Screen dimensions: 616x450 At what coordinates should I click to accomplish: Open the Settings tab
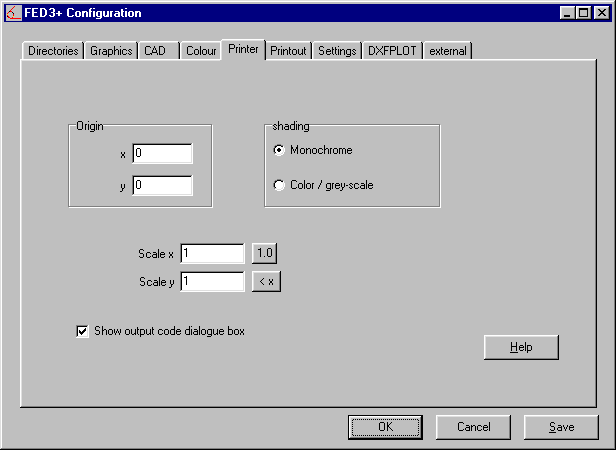tap(337, 51)
